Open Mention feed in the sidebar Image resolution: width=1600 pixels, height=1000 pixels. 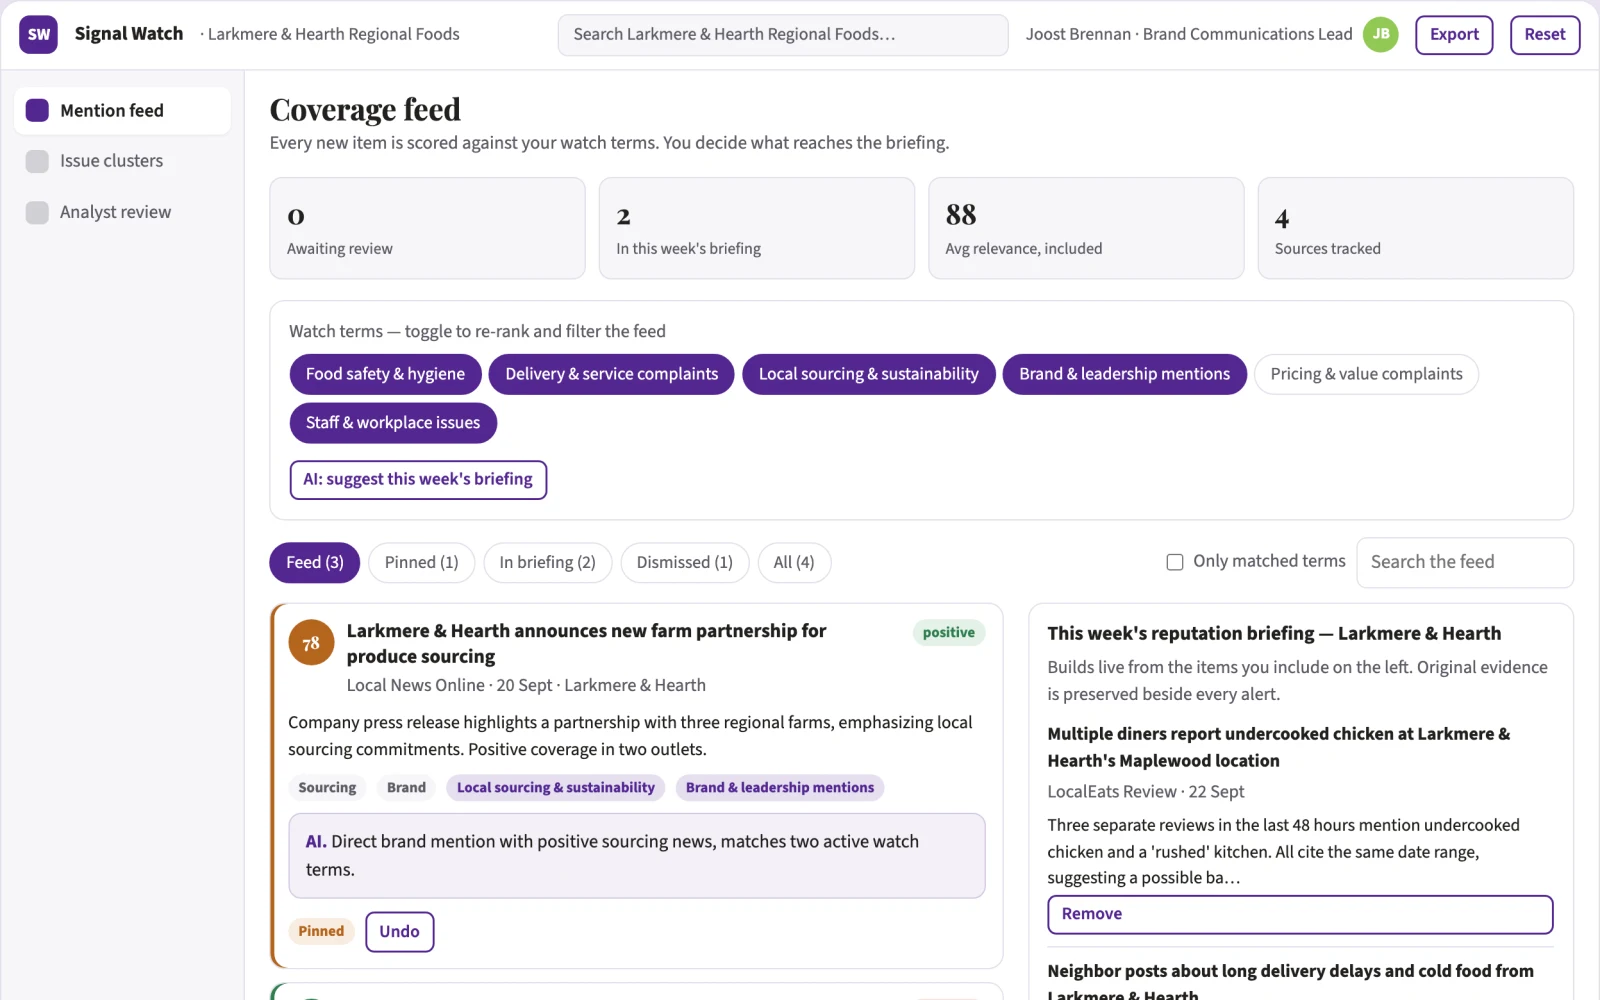(x=122, y=110)
